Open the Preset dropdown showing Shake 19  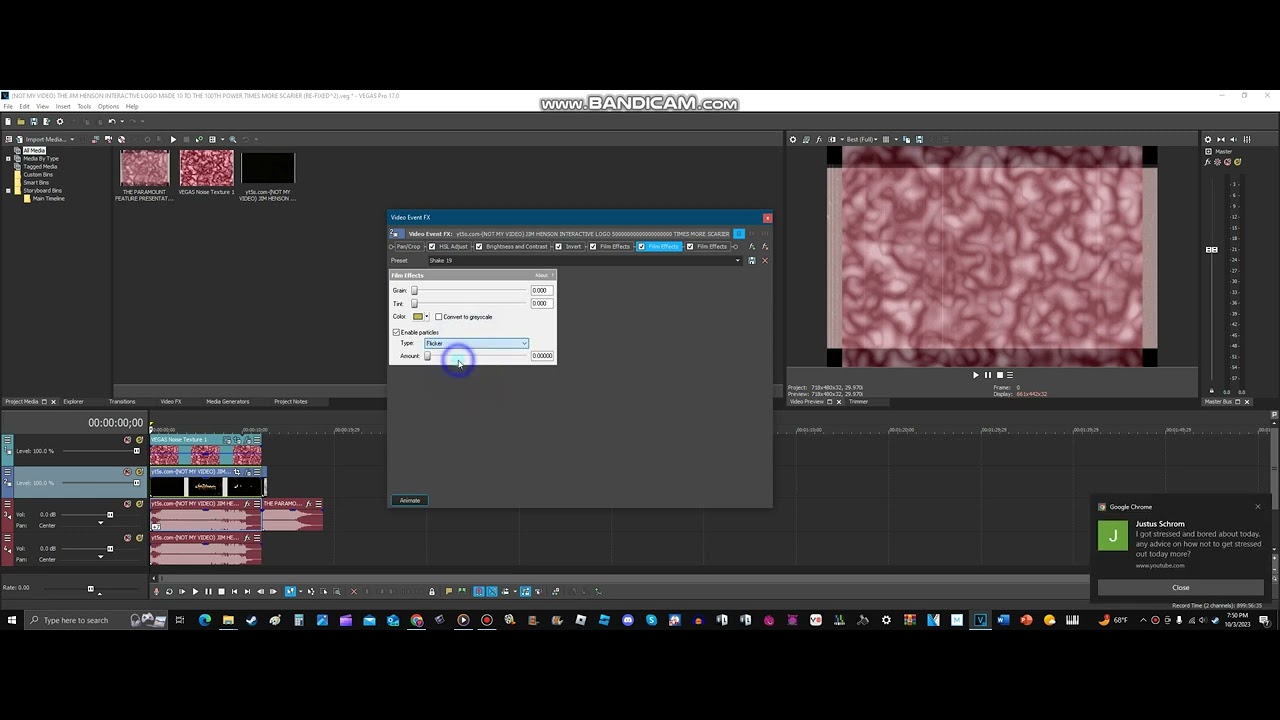tap(584, 260)
